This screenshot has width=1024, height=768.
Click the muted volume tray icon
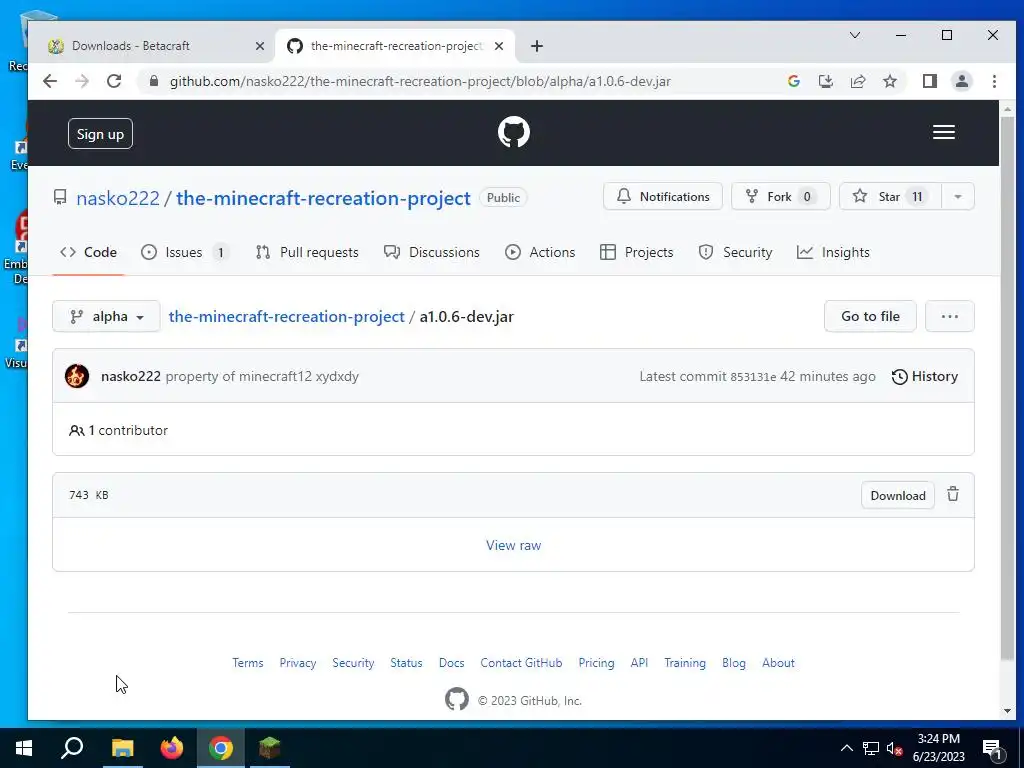(x=894, y=748)
